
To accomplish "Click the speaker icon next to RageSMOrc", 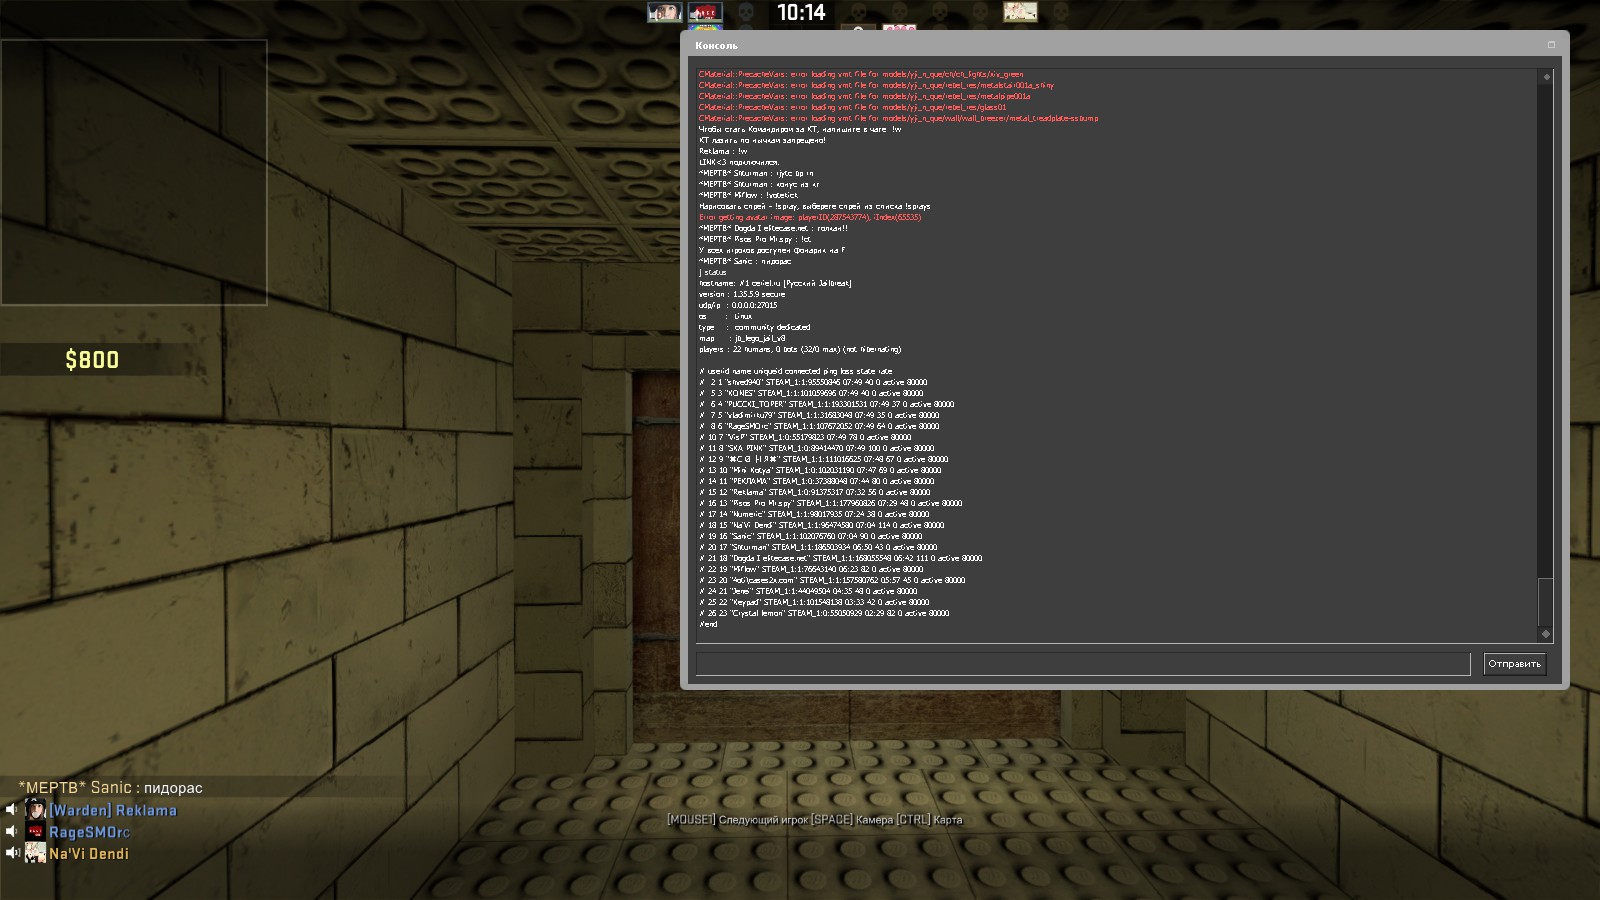I will (12, 832).
